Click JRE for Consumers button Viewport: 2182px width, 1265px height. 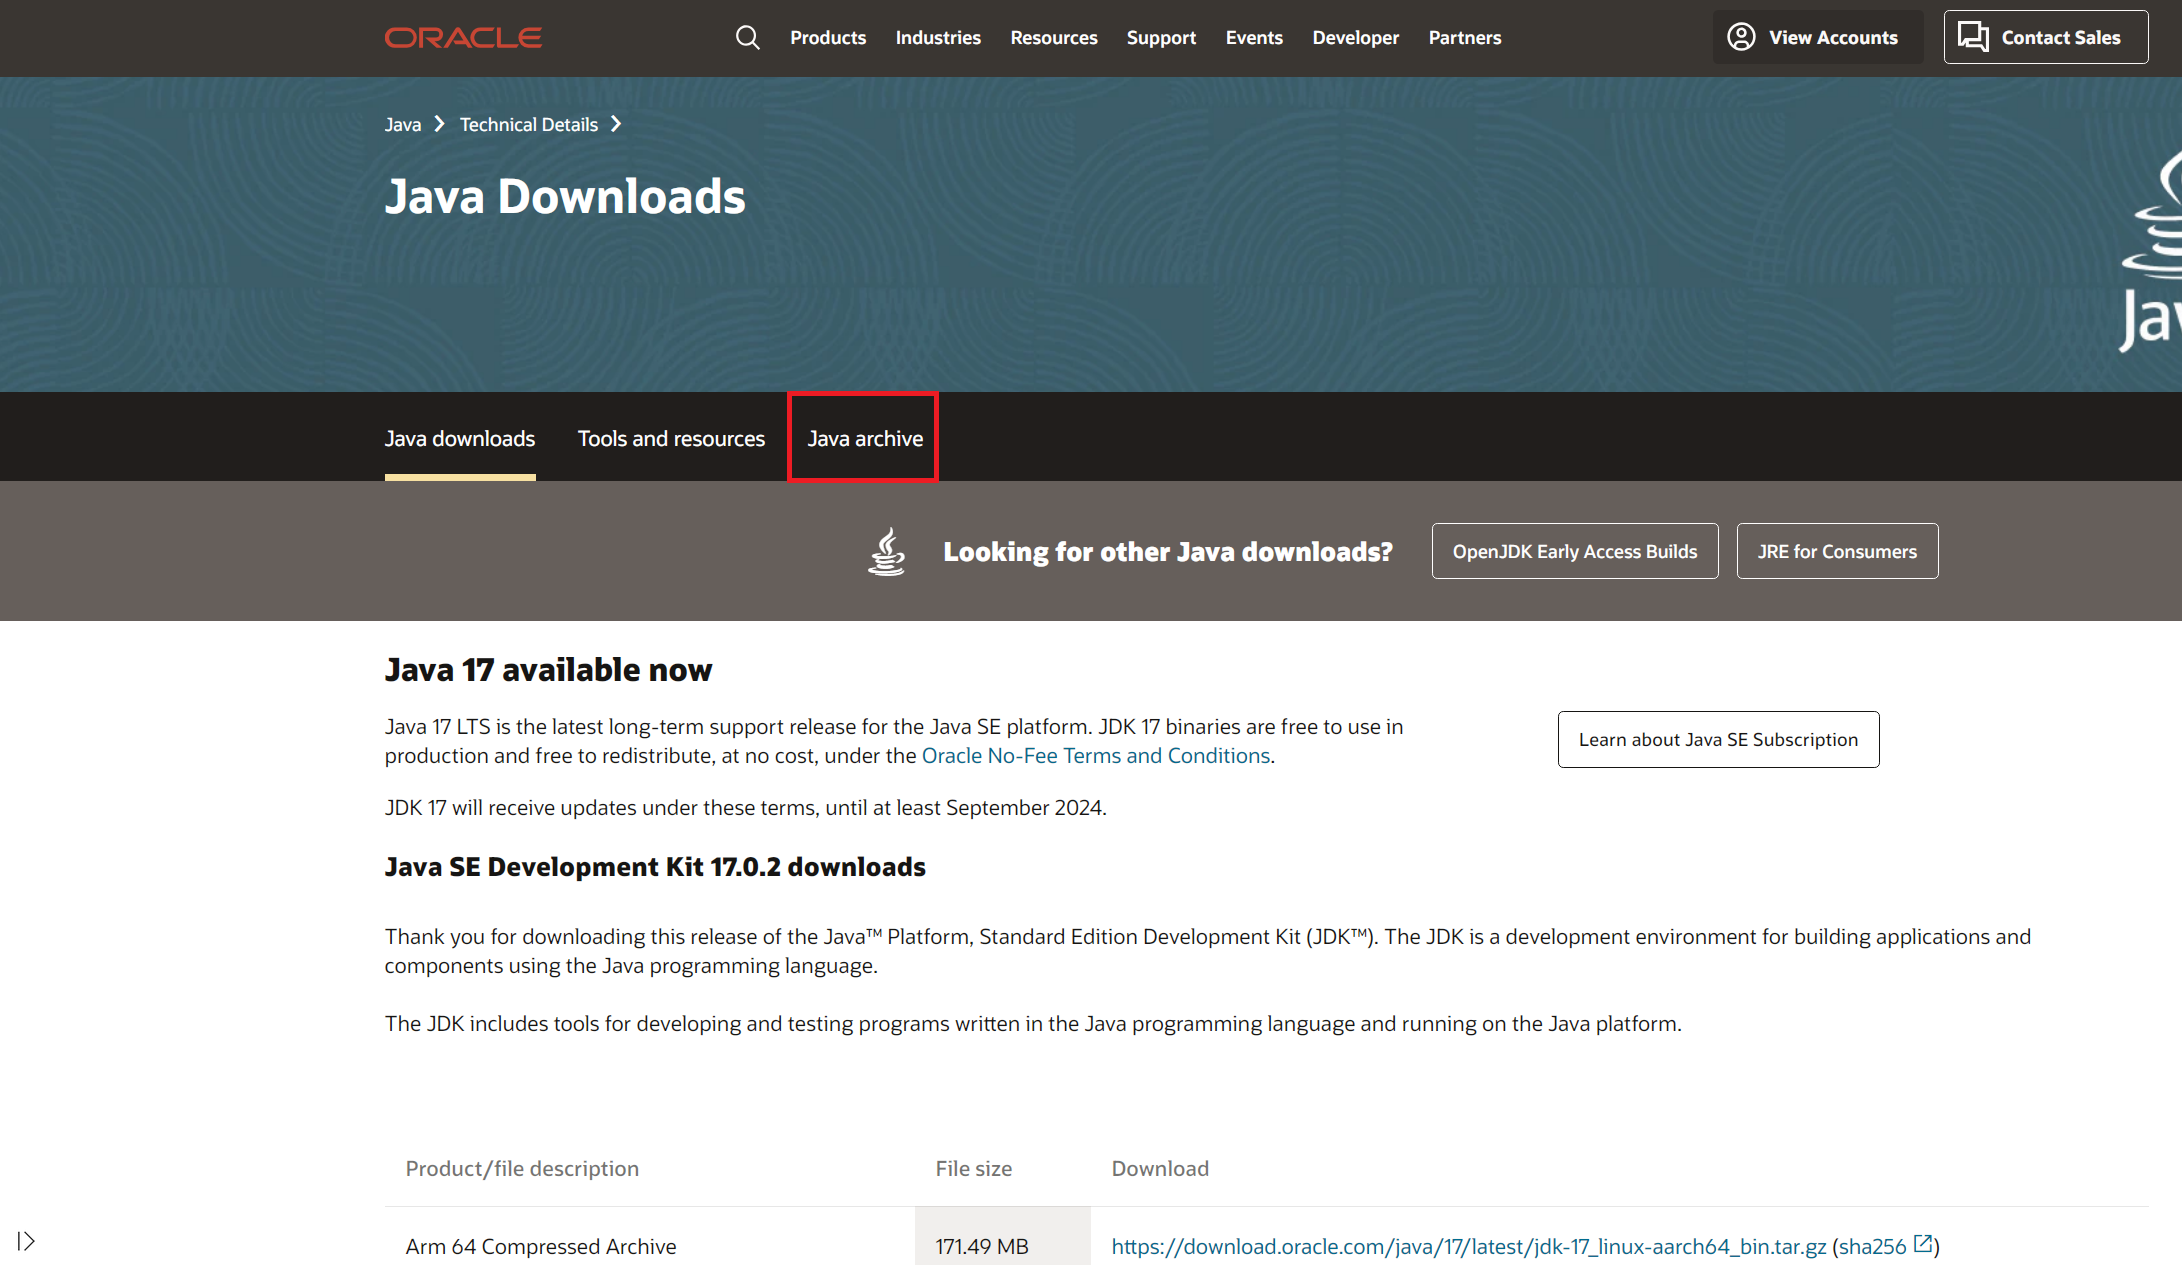pos(1837,551)
